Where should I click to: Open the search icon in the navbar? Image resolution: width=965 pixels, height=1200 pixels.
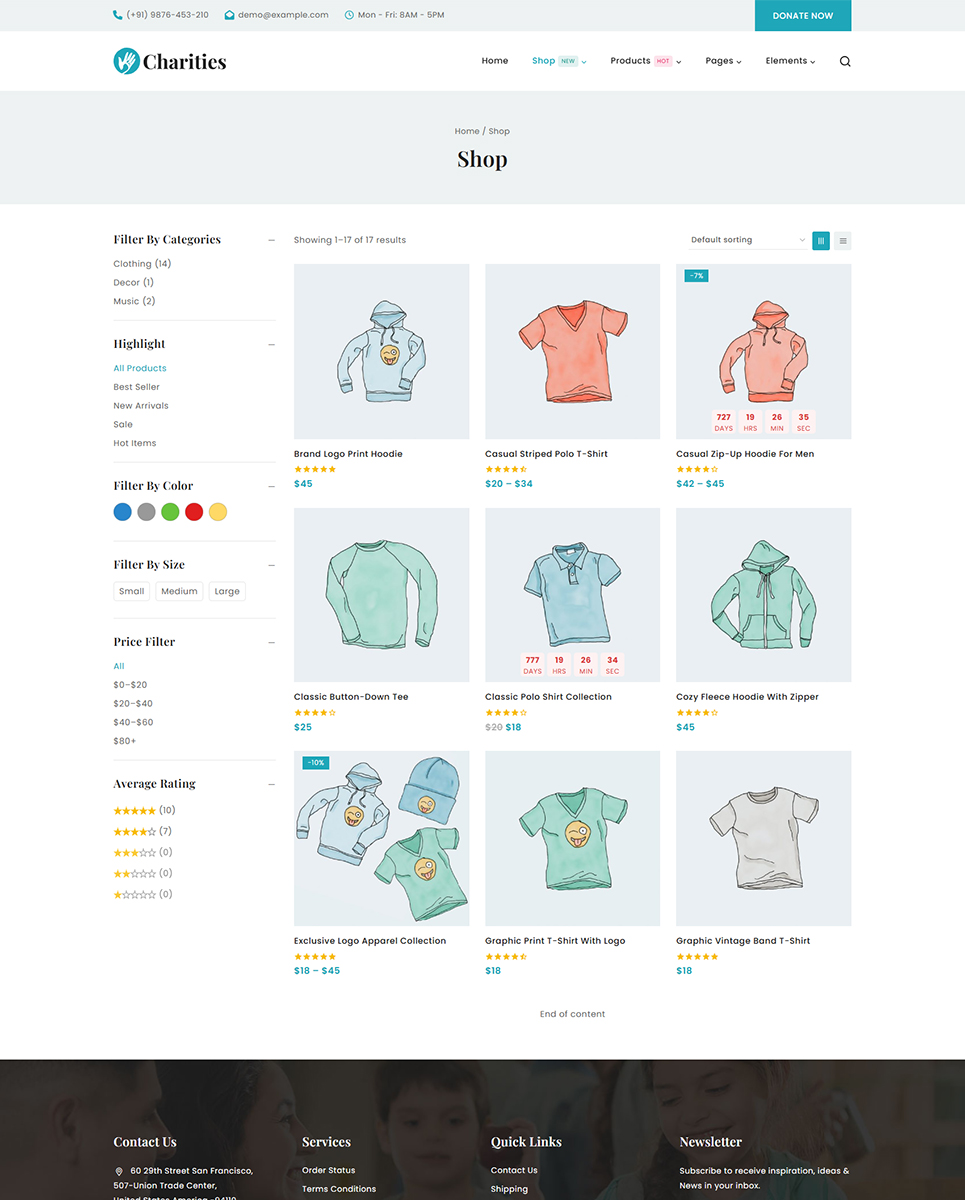point(845,61)
